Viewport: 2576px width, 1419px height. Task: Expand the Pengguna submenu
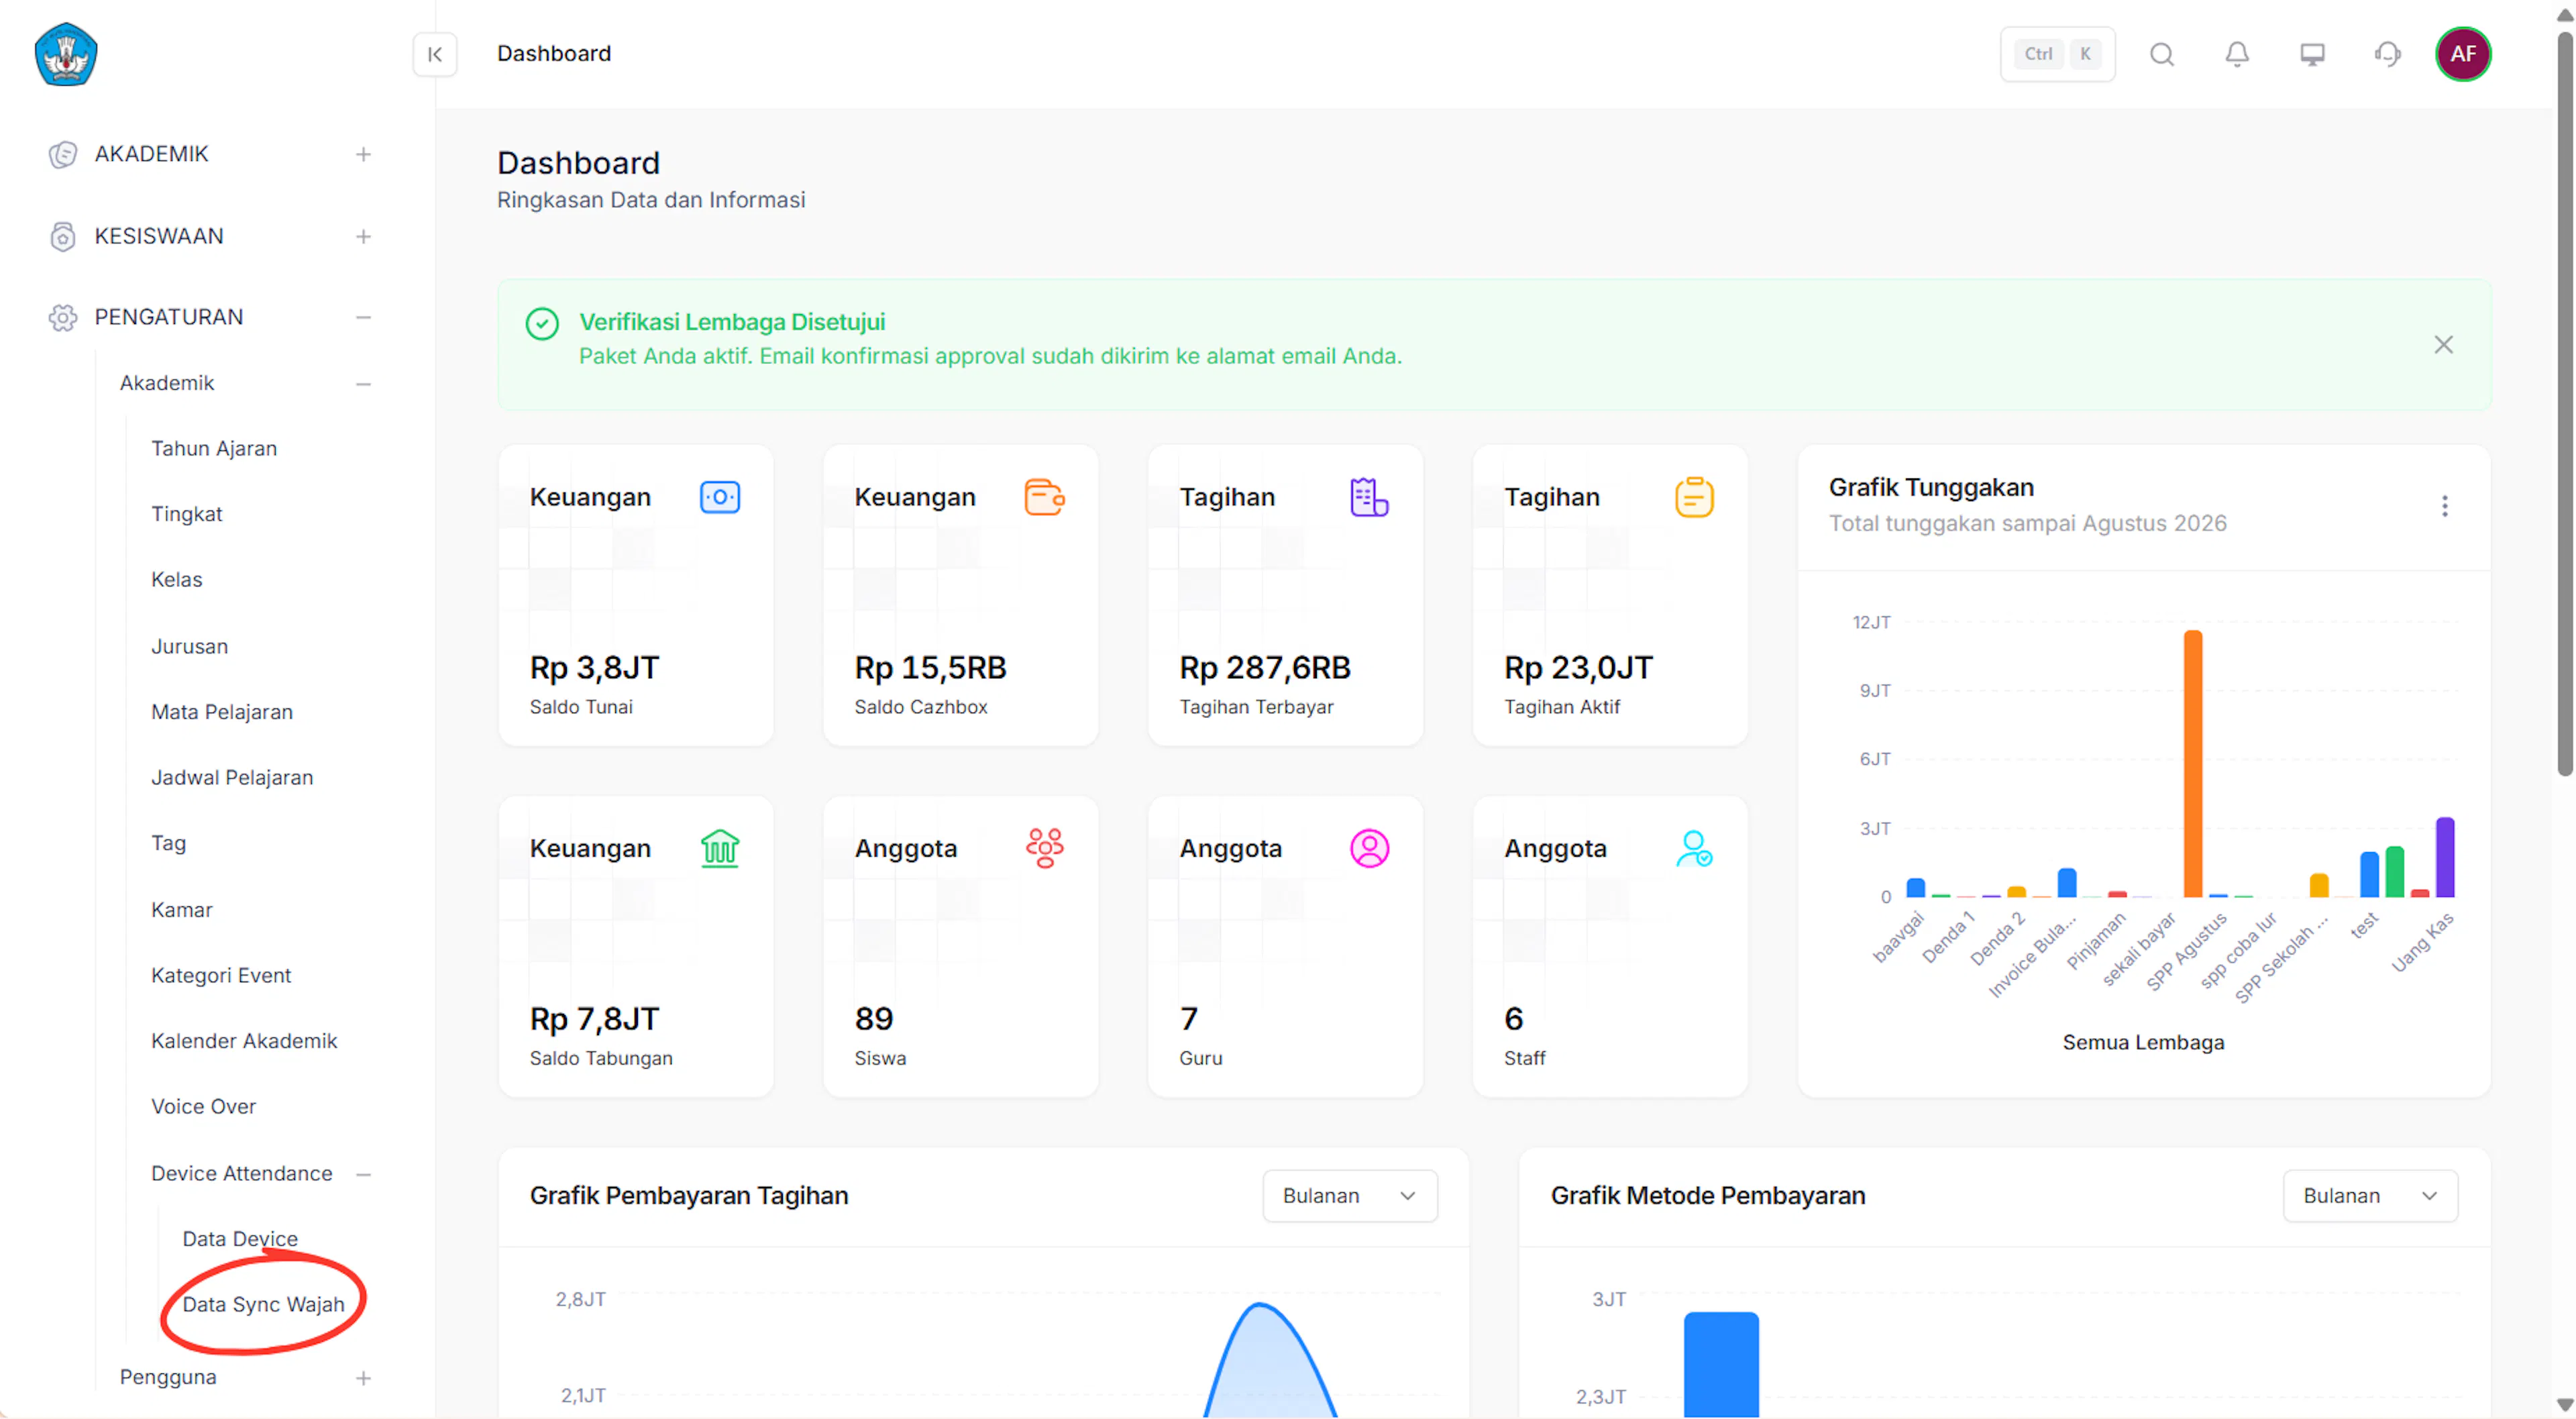(363, 1378)
